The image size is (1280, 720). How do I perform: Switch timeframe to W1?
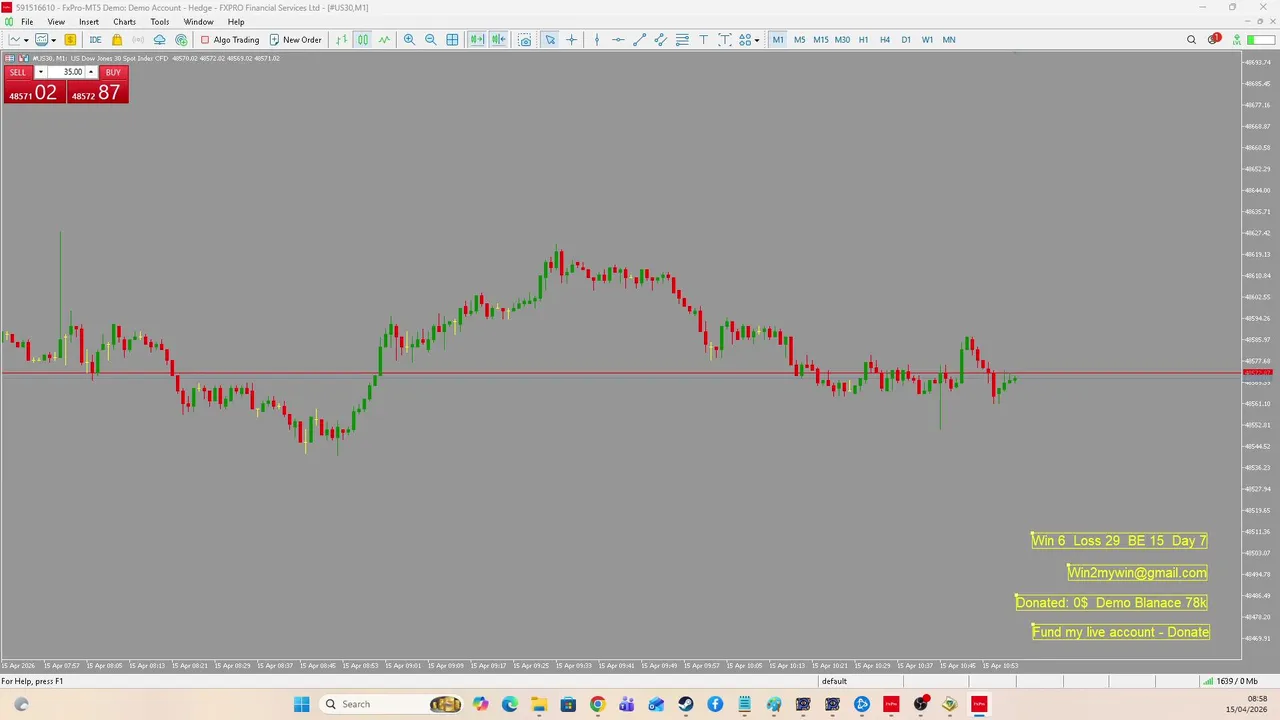tap(927, 40)
